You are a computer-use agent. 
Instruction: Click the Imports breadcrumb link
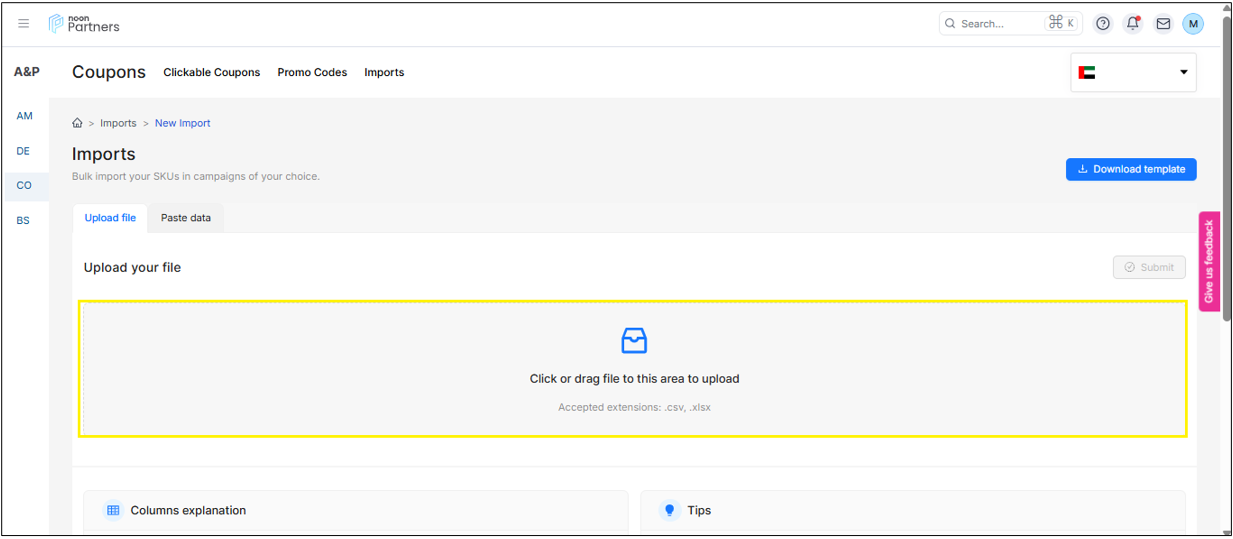pos(118,123)
